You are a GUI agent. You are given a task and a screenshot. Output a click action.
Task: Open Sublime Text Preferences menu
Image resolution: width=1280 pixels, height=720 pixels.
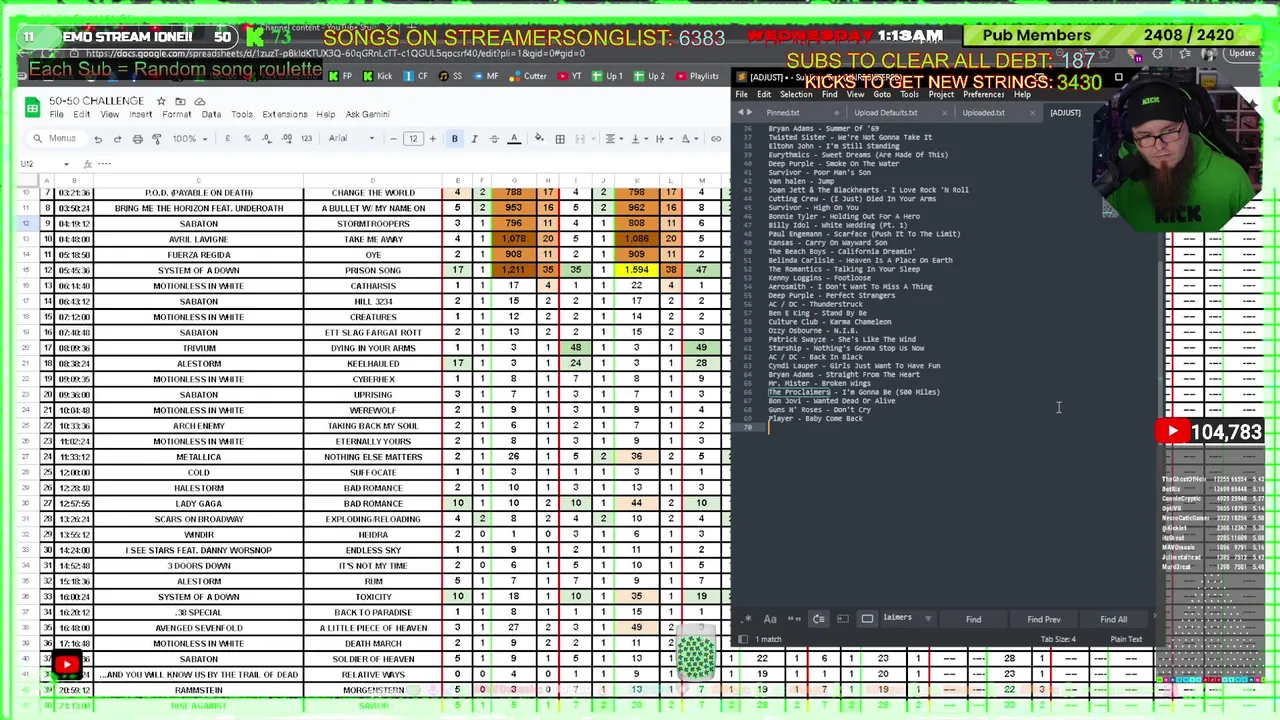983,95
